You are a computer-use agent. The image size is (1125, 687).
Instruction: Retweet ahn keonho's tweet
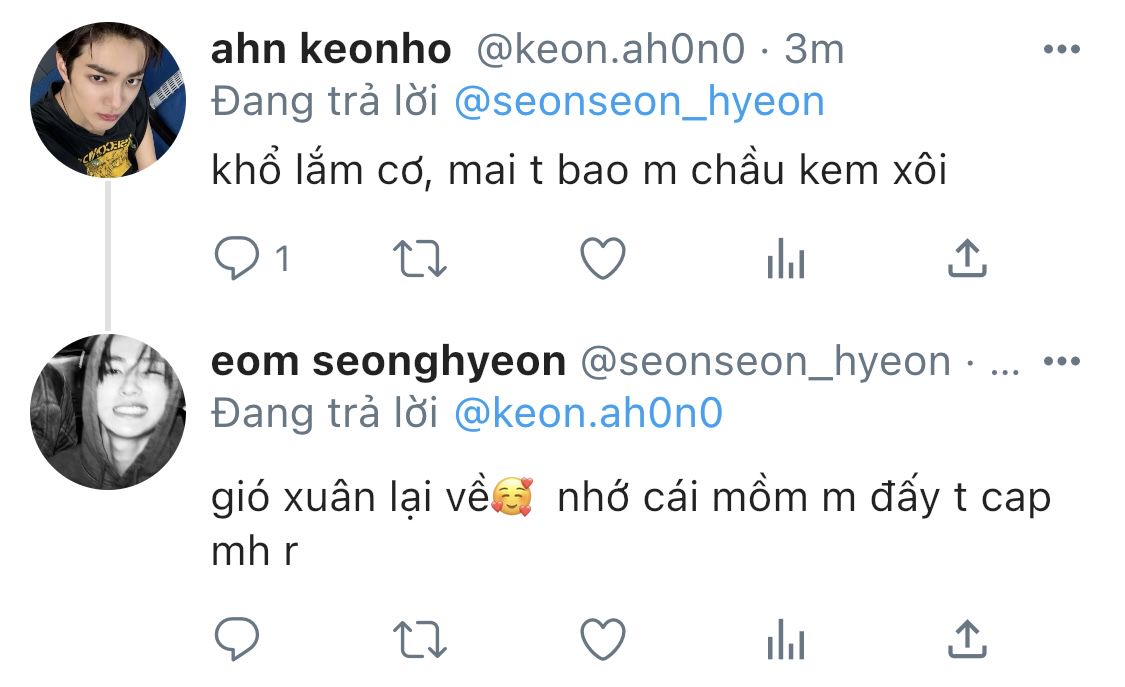(x=420, y=260)
